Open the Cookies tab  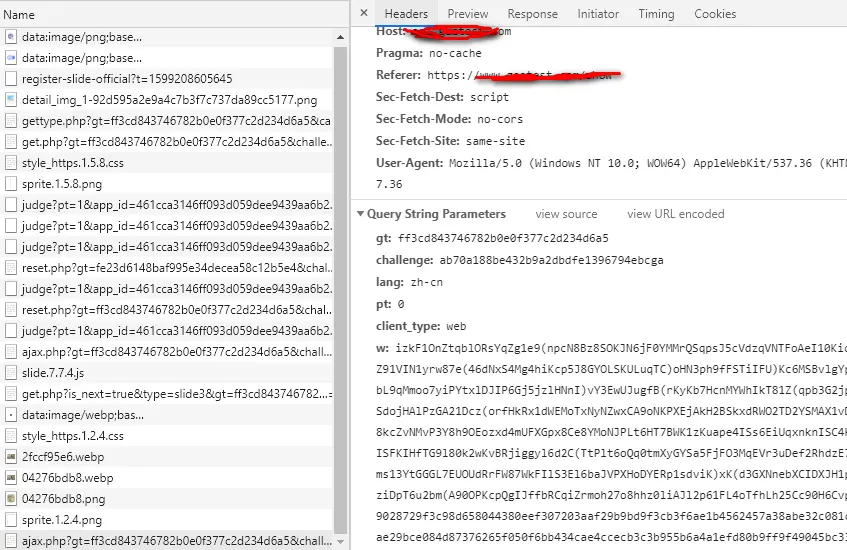[715, 14]
